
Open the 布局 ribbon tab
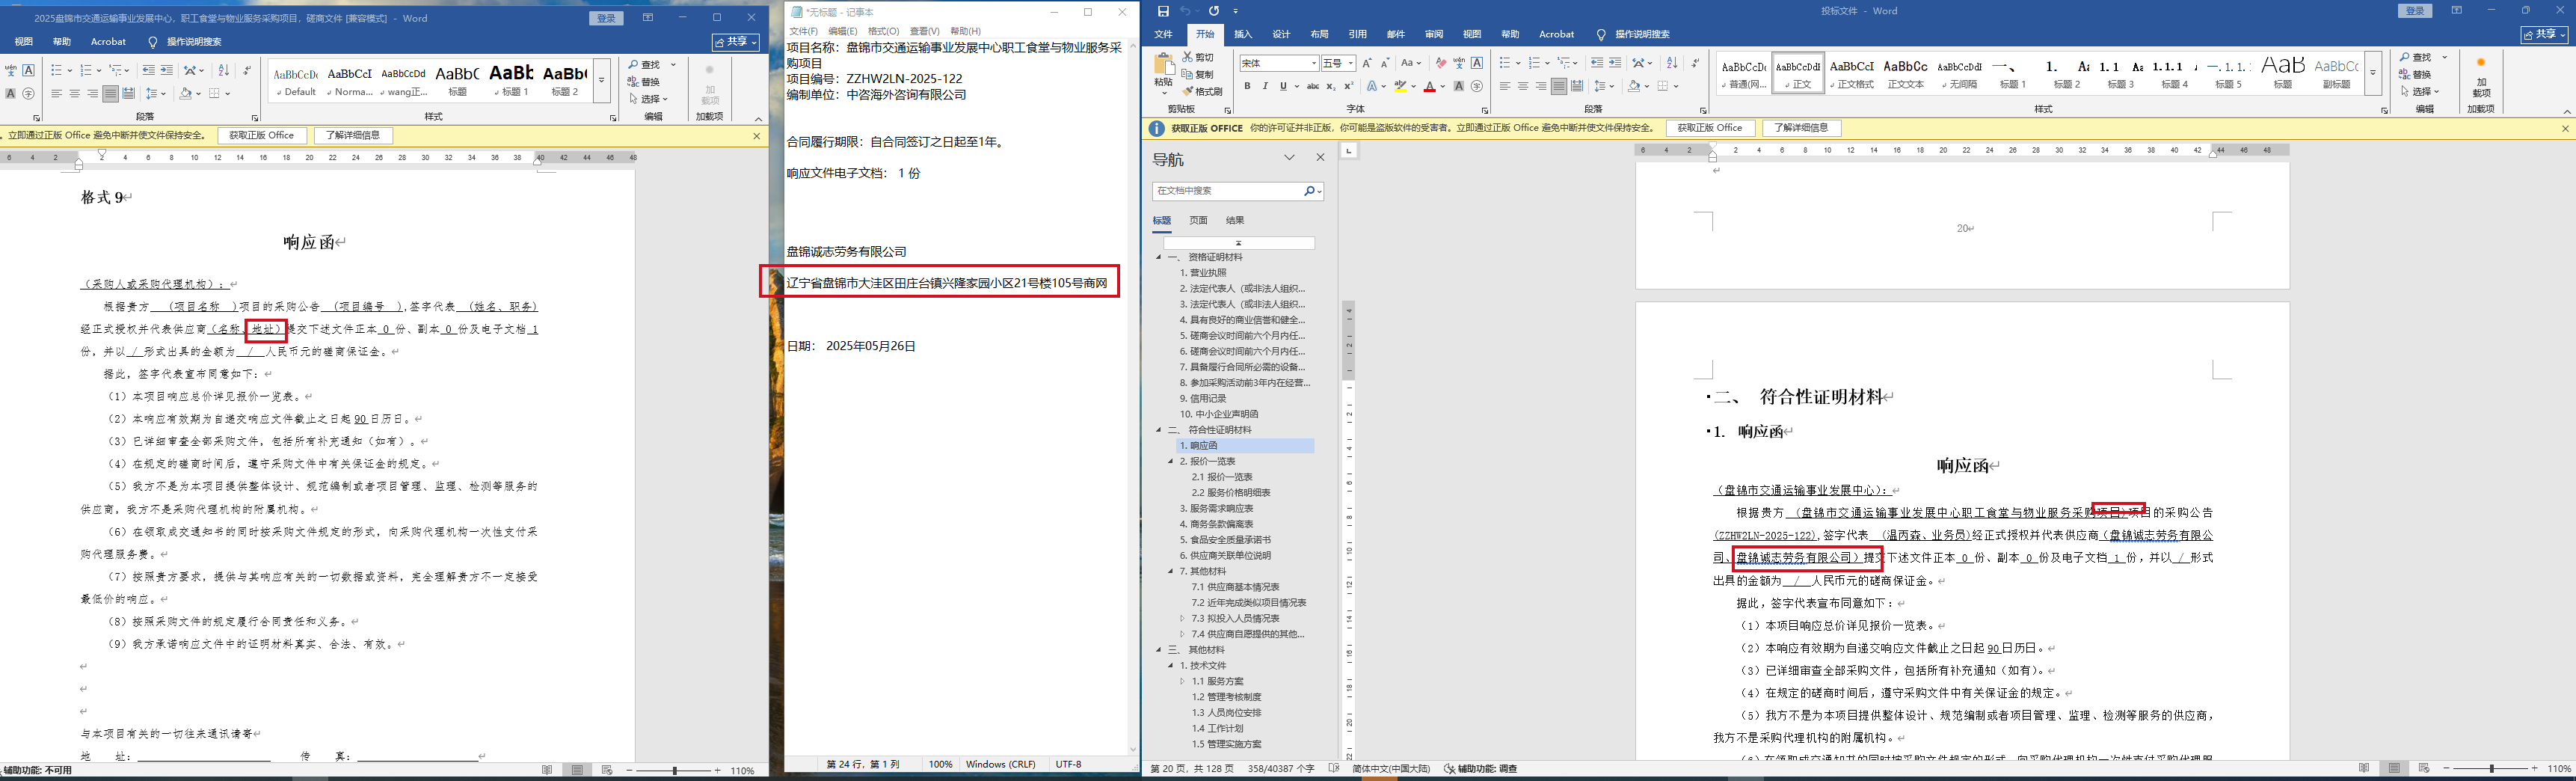pos(1319,34)
